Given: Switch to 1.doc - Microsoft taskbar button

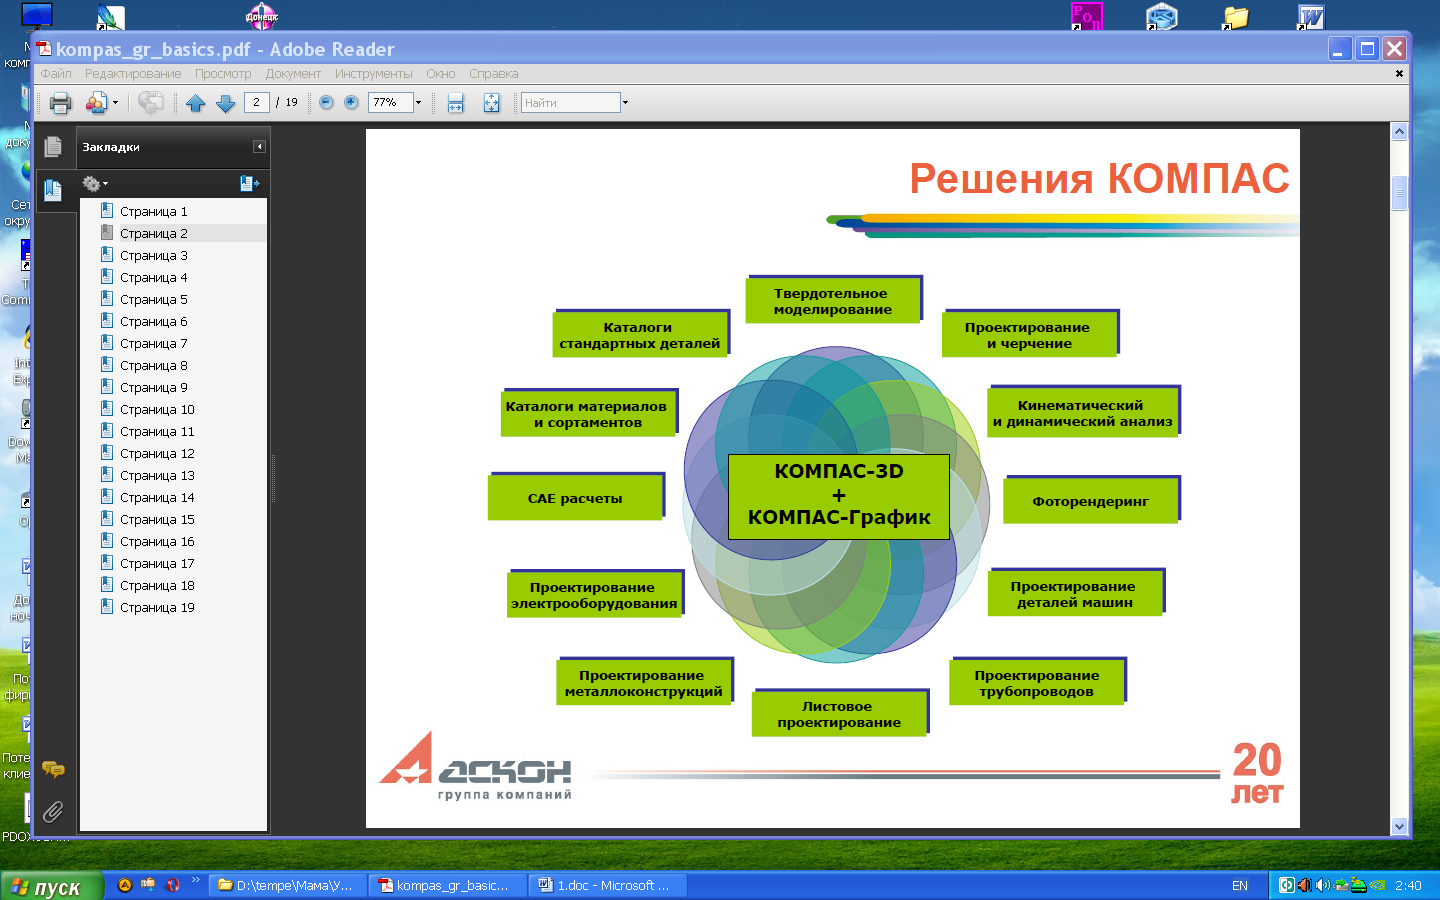Looking at the screenshot, I should [x=607, y=885].
